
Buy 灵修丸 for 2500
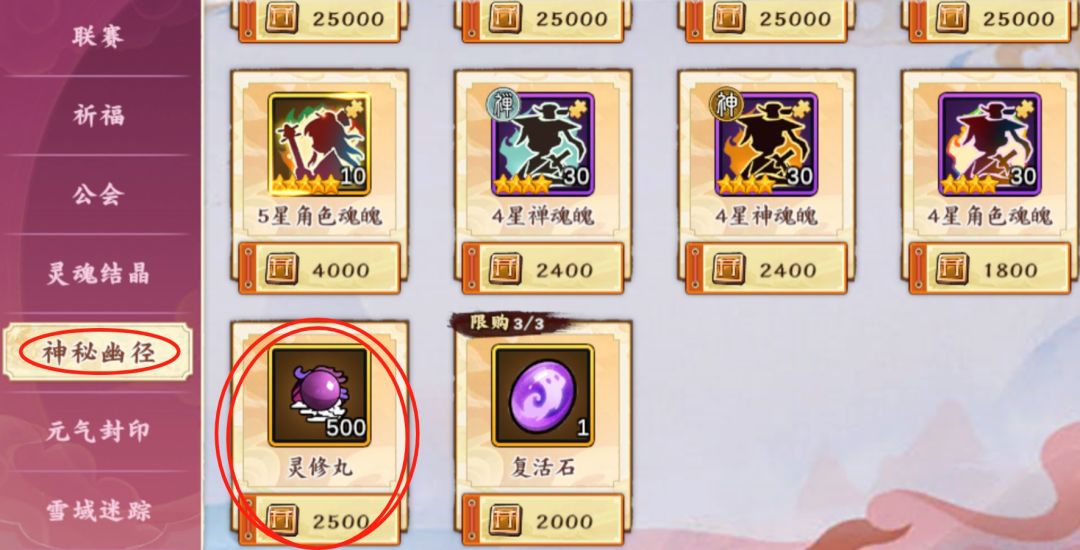point(320,520)
